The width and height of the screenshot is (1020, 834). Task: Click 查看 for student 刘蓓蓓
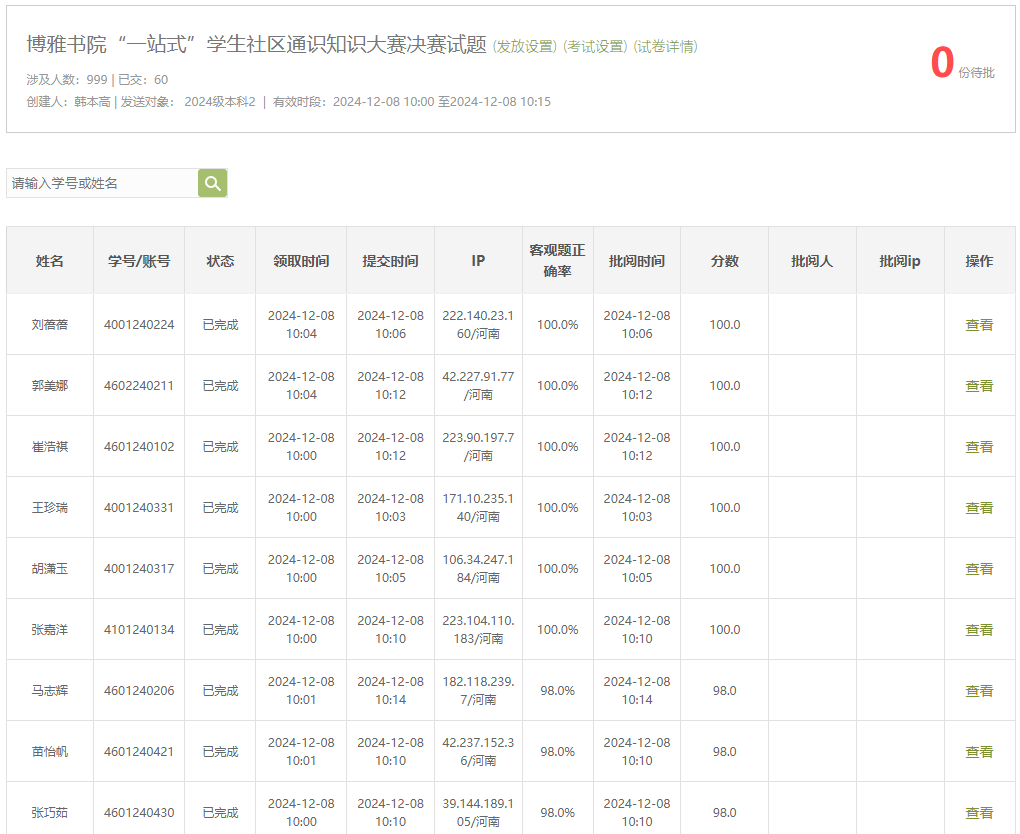coord(978,325)
